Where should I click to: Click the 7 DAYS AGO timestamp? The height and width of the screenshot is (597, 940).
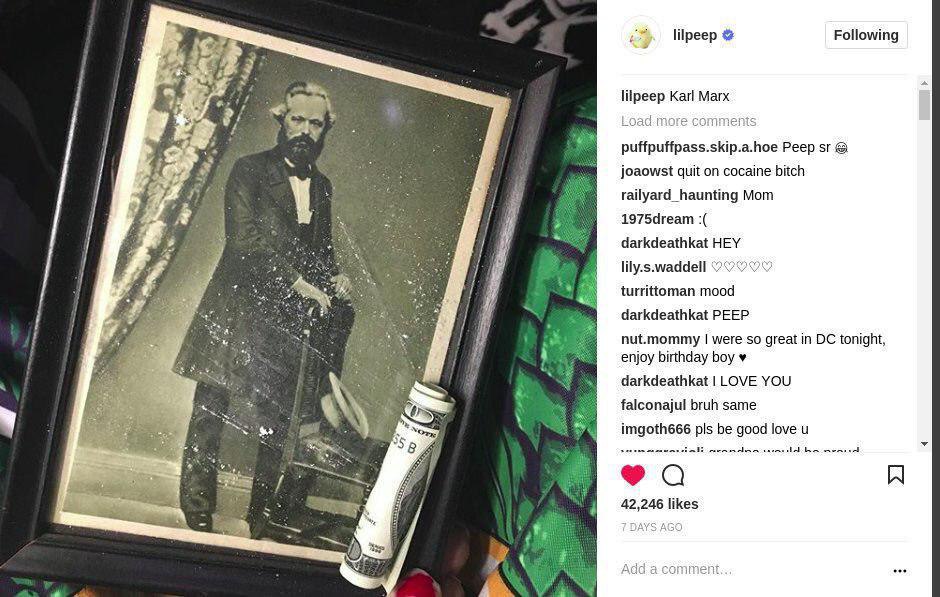point(651,527)
